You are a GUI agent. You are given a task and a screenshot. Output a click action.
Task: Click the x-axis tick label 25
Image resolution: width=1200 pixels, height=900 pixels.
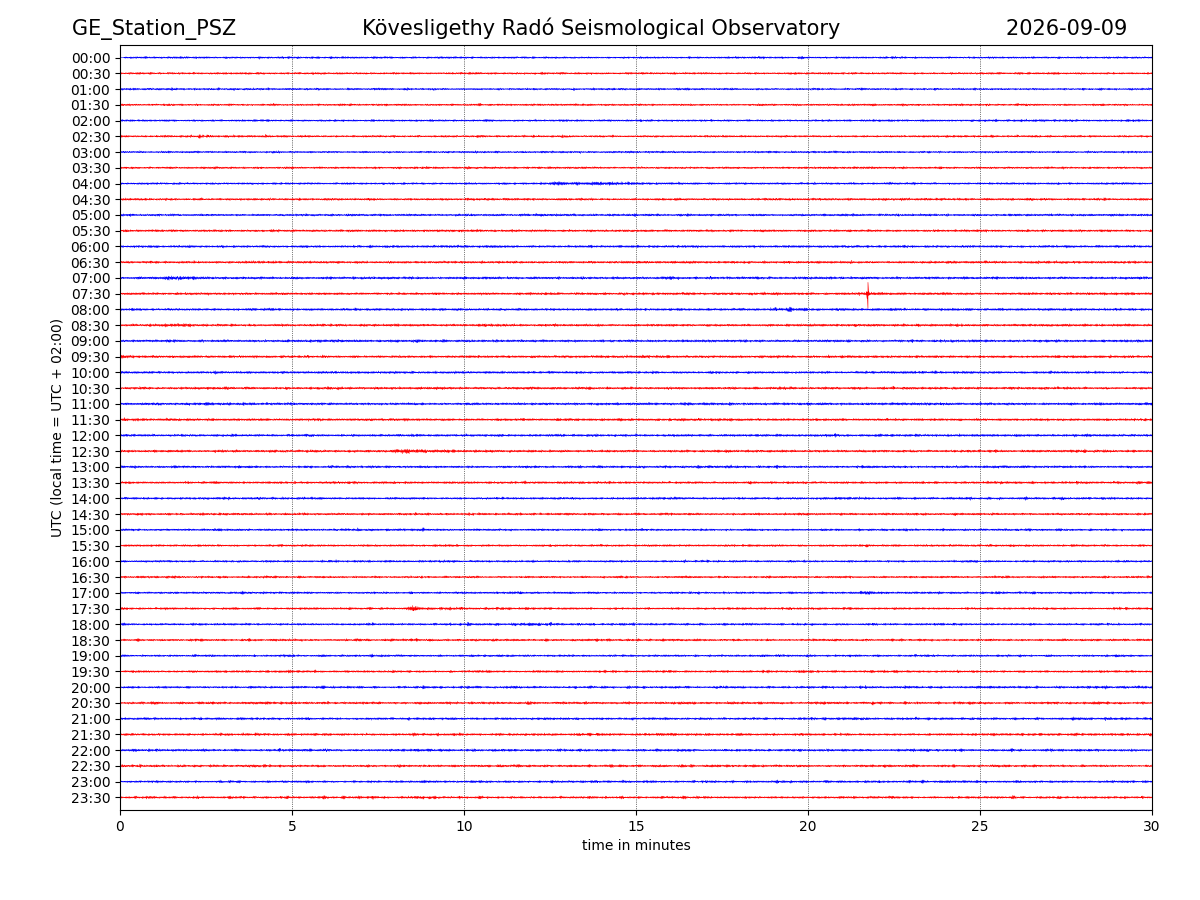980,827
